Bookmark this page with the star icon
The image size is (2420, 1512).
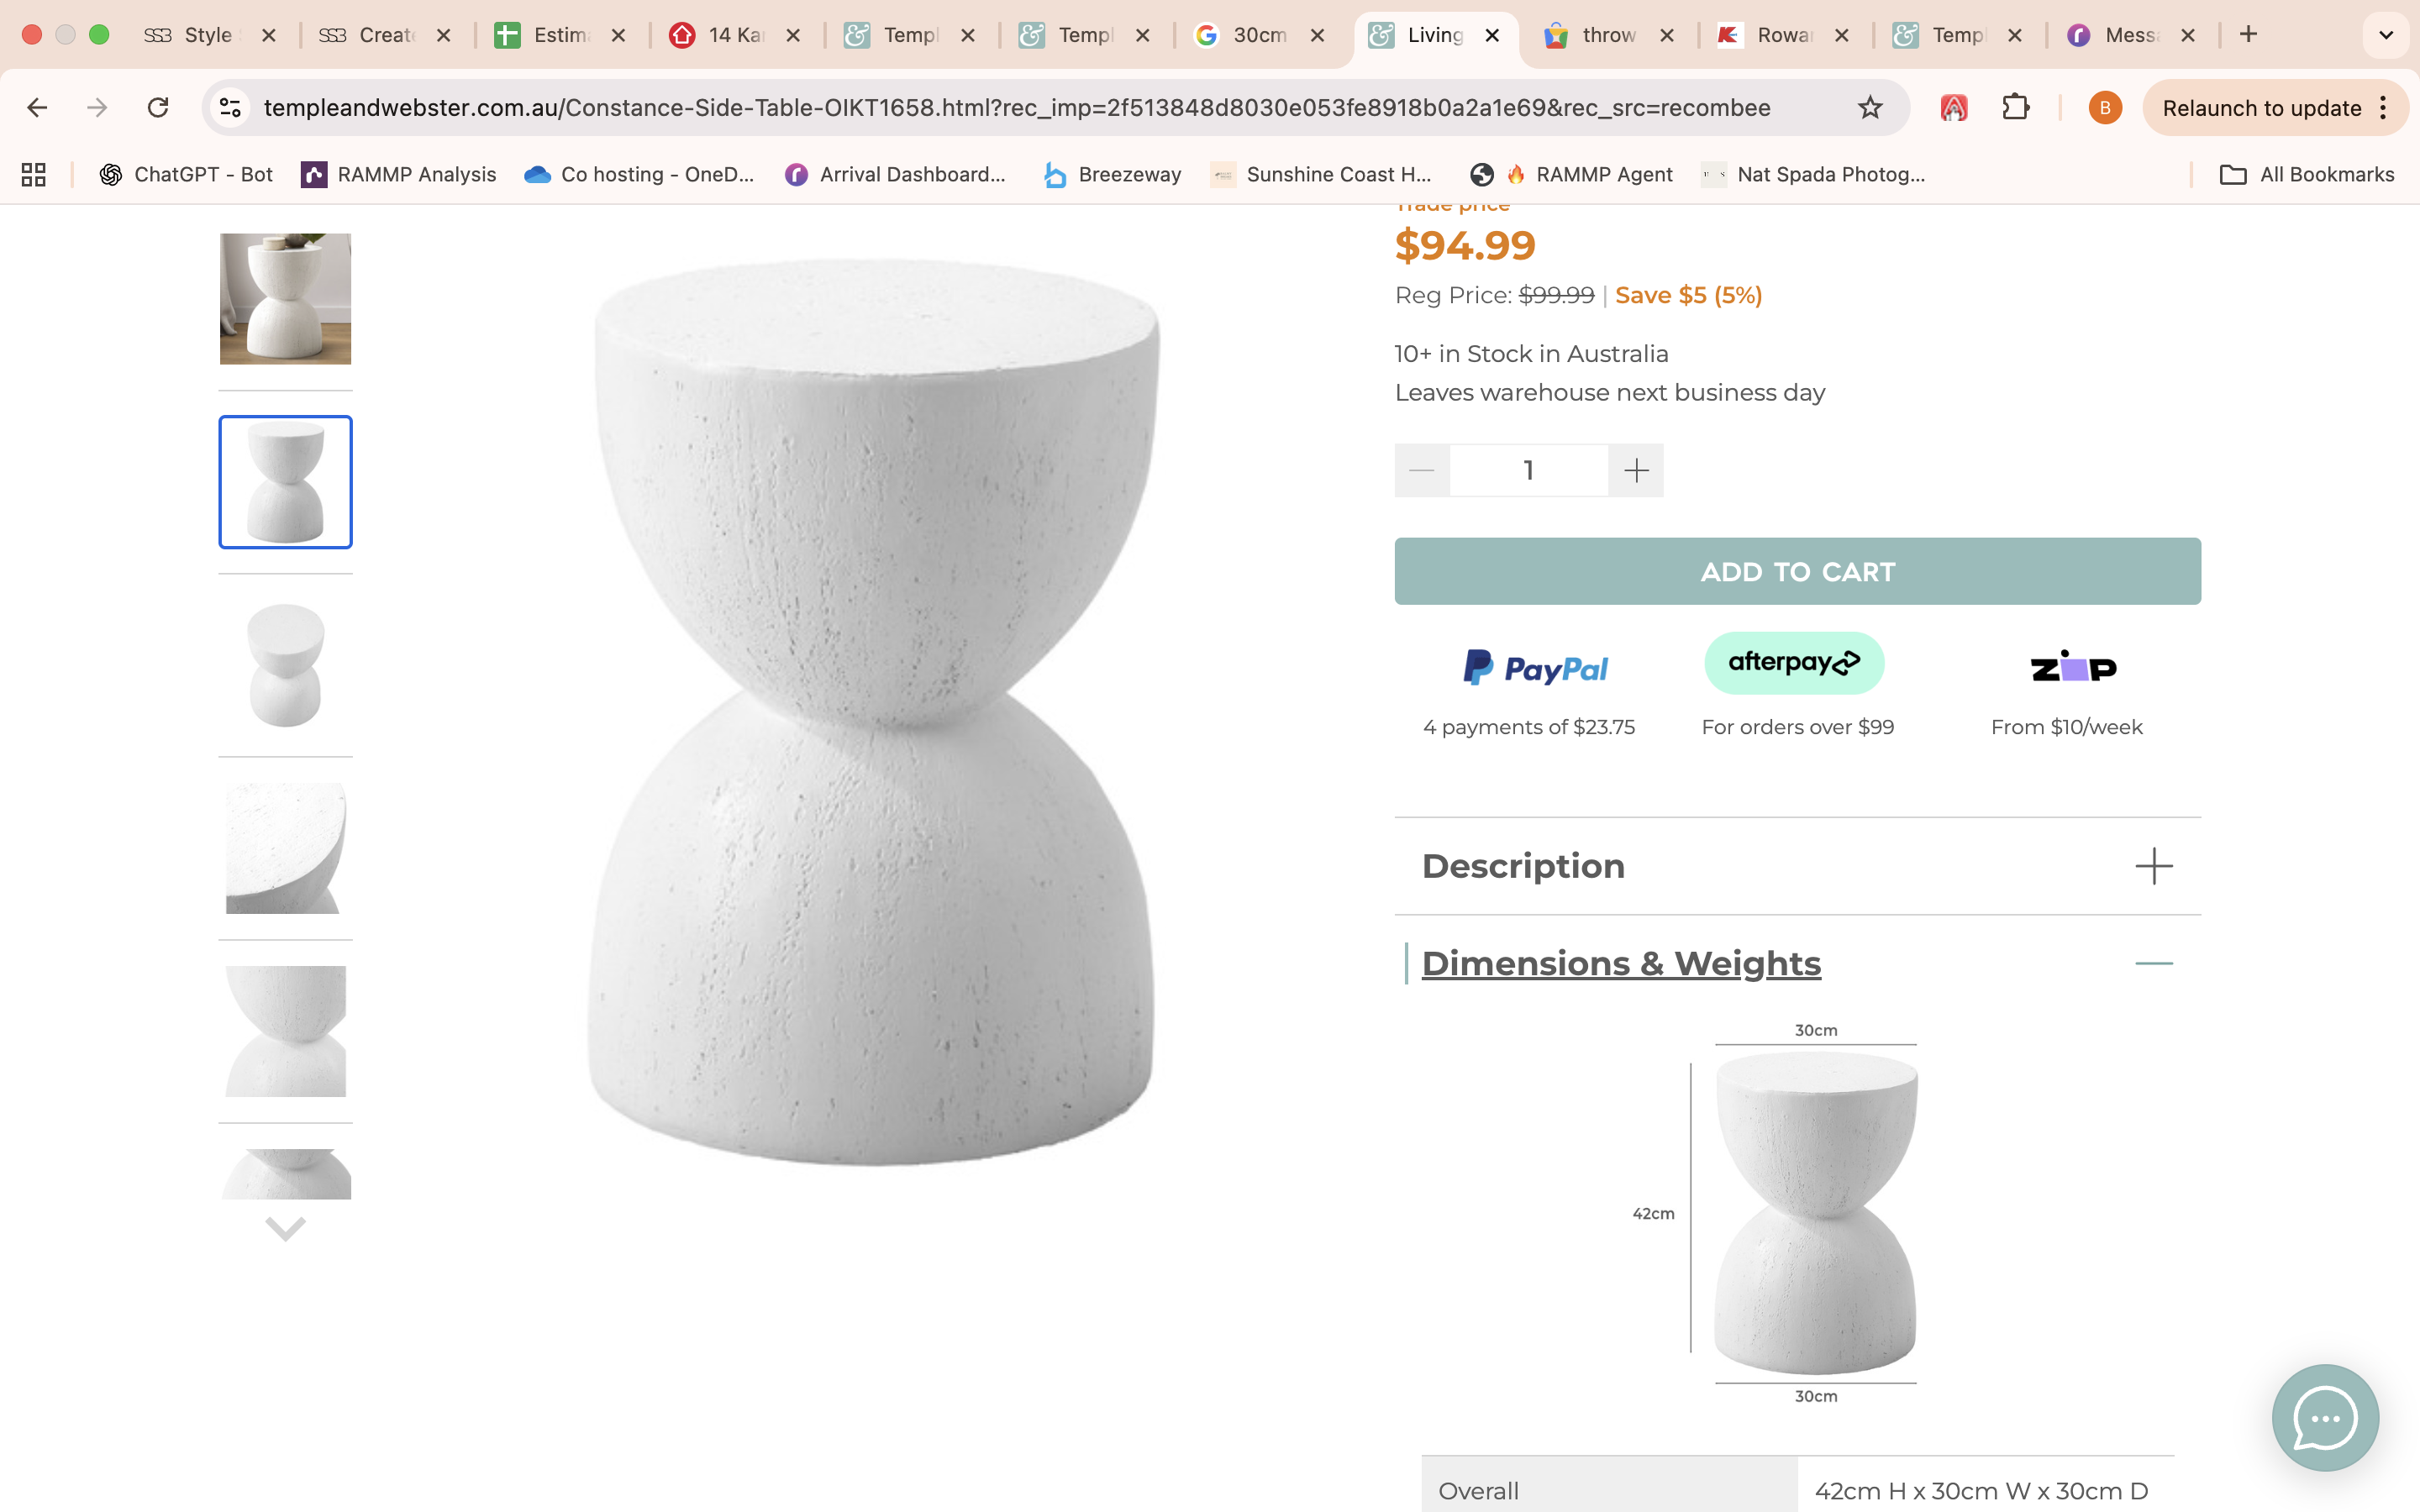pos(1869,108)
